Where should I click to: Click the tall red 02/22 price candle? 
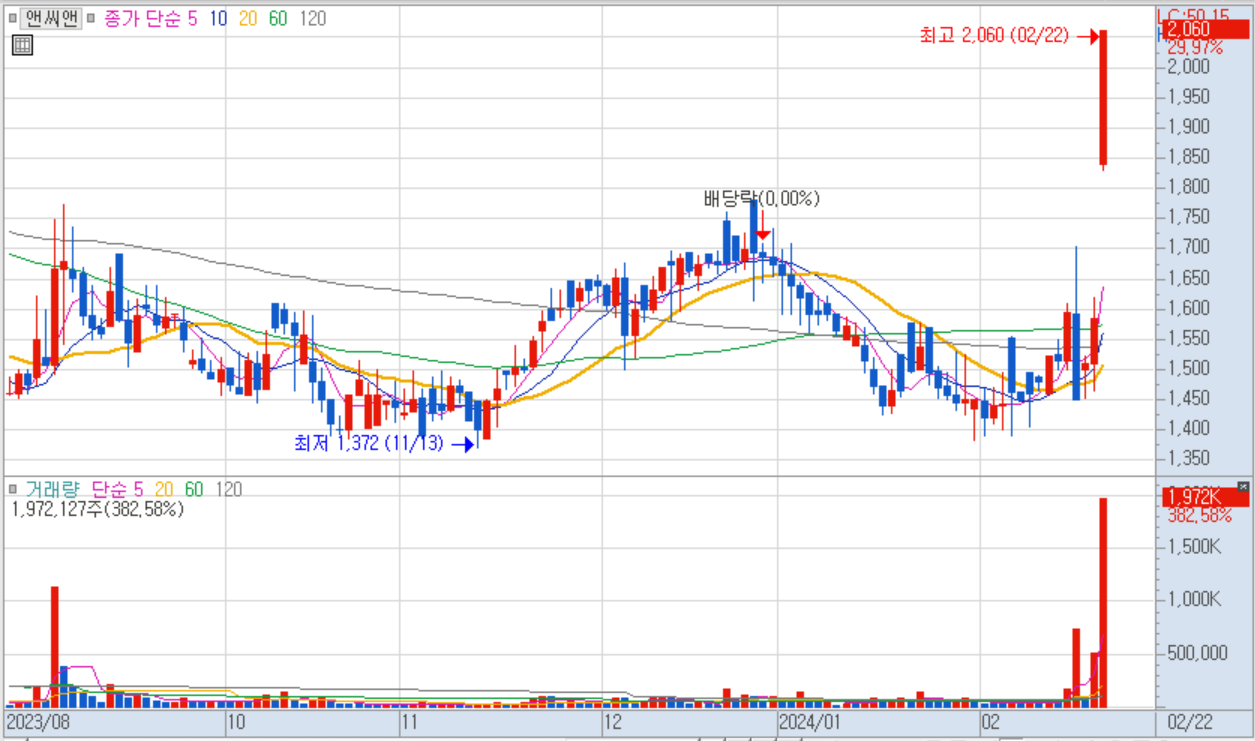coord(1104,98)
